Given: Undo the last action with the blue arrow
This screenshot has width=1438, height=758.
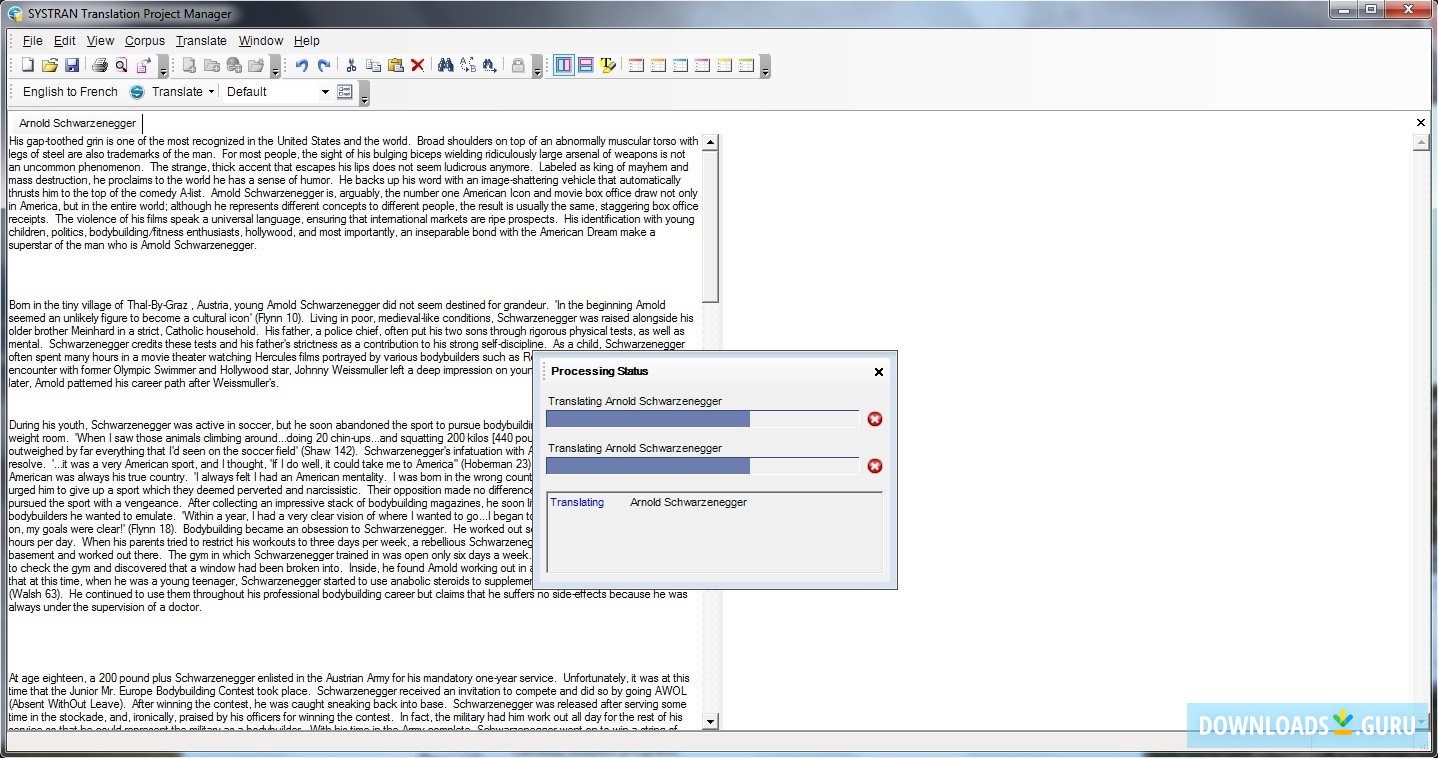Looking at the screenshot, I should point(301,66).
